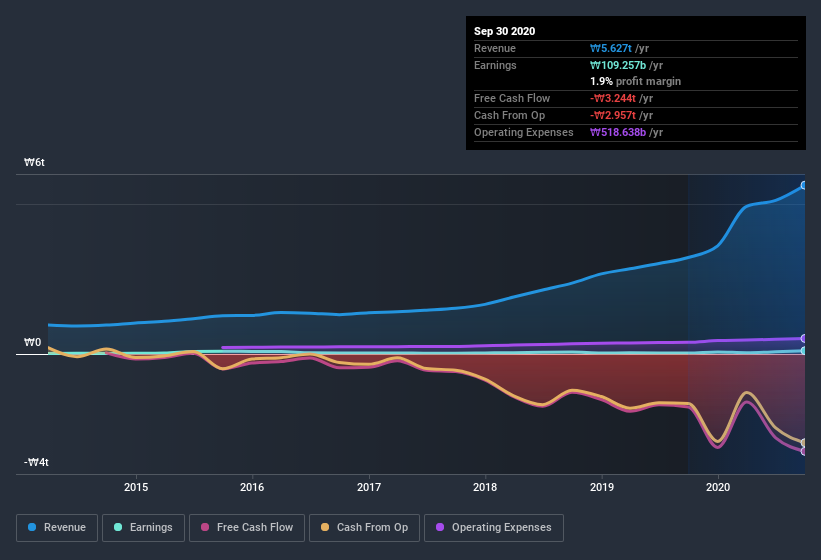Click the purple Operating Expenses end-point marker

coord(803,338)
